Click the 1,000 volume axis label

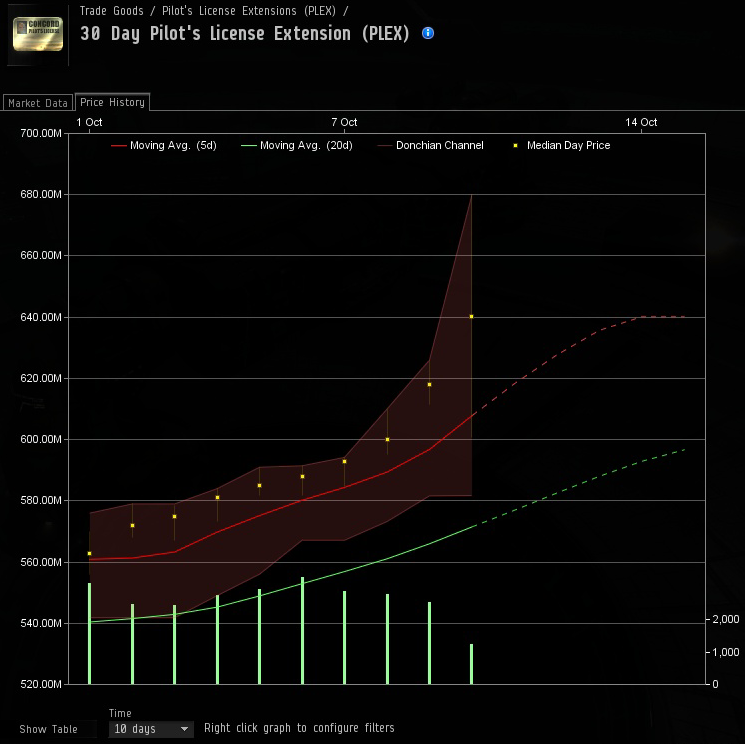click(x=726, y=652)
